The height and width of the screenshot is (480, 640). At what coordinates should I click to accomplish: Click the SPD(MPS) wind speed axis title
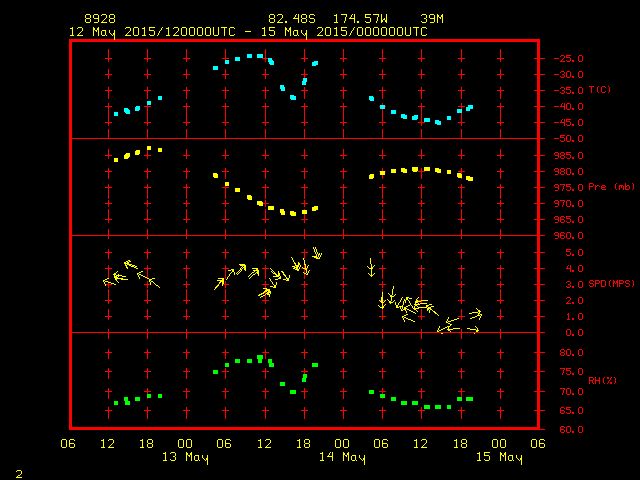(611, 284)
